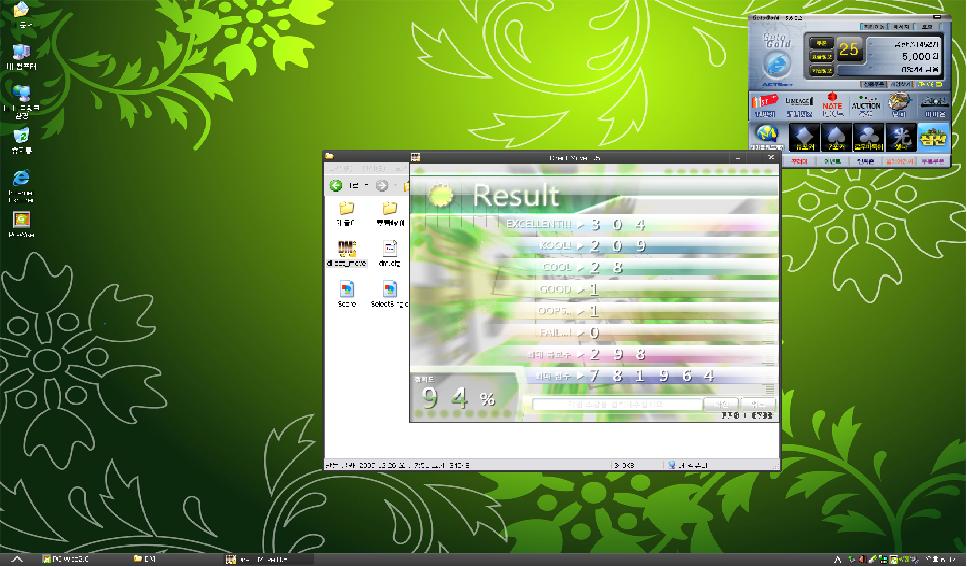Click the green text link in GetoGold bottom row

tap(833, 161)
